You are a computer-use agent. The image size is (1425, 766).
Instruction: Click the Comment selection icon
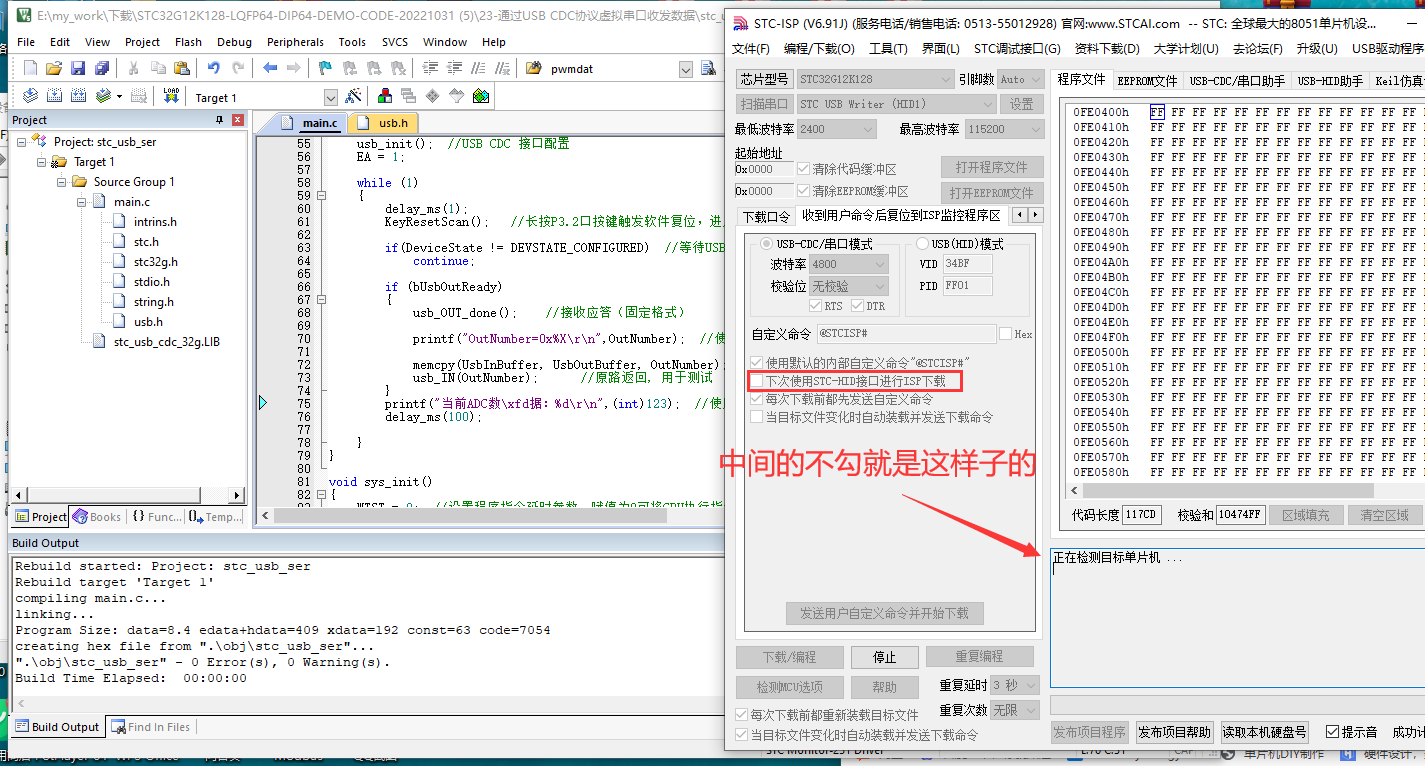[x=479, y=68]
